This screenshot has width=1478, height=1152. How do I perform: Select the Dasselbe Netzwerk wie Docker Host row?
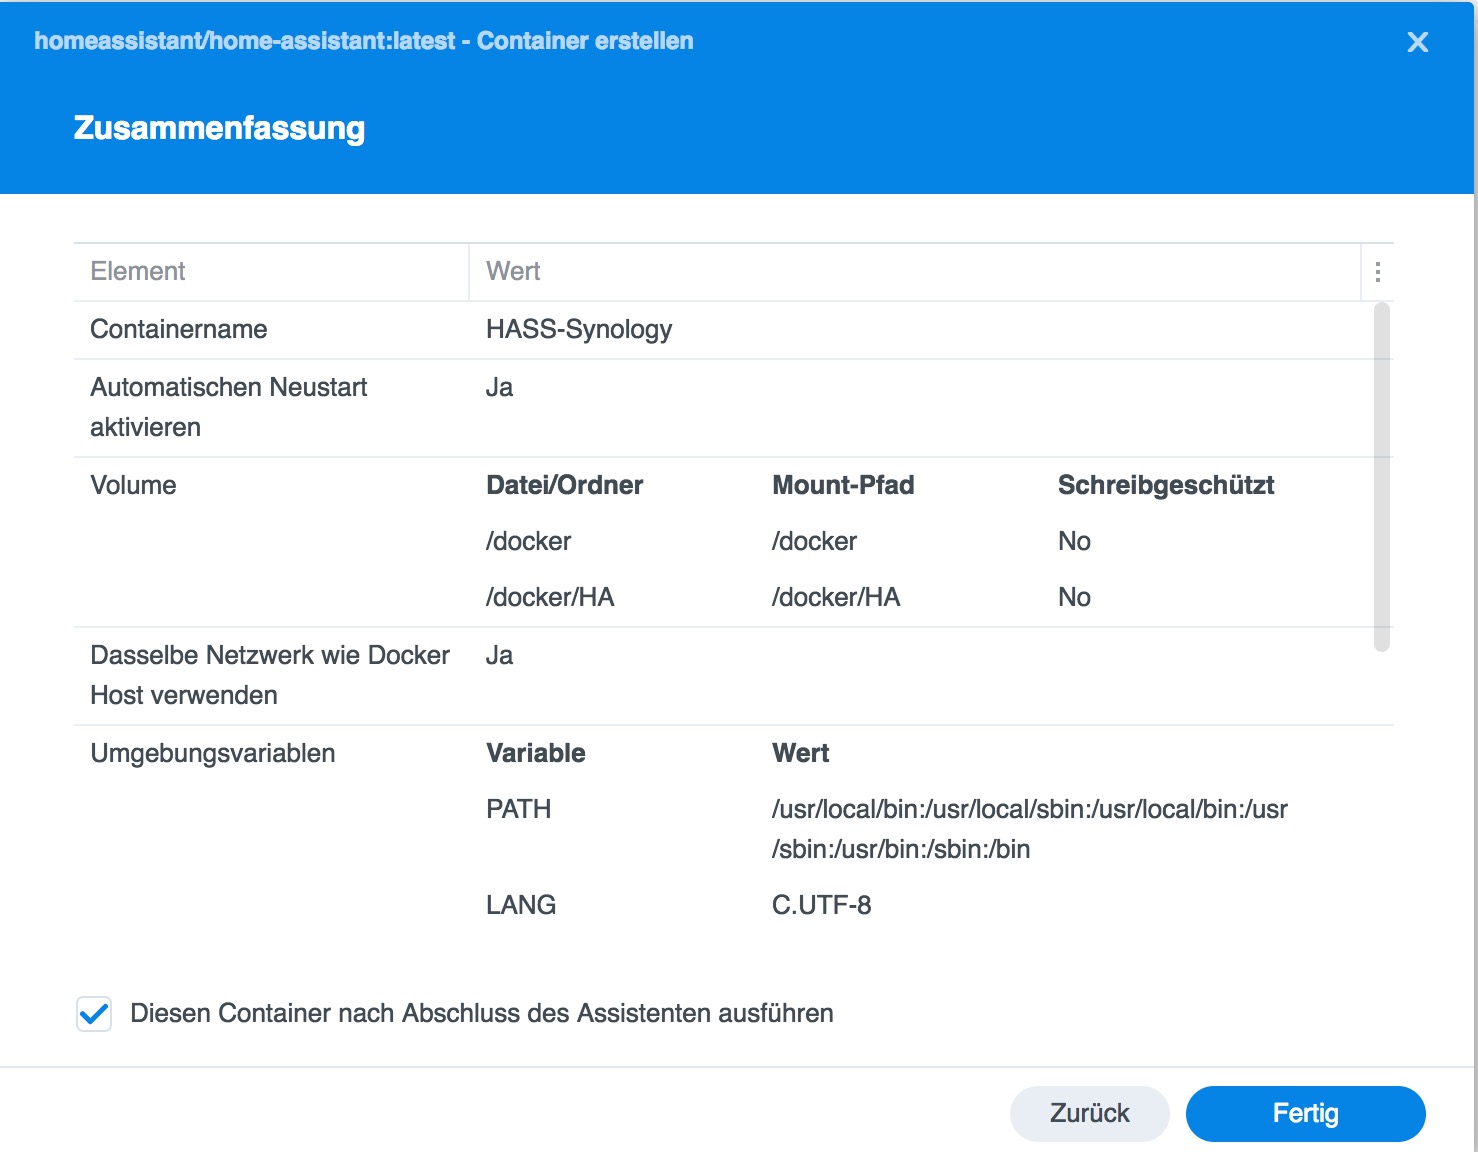coord(270,675)
